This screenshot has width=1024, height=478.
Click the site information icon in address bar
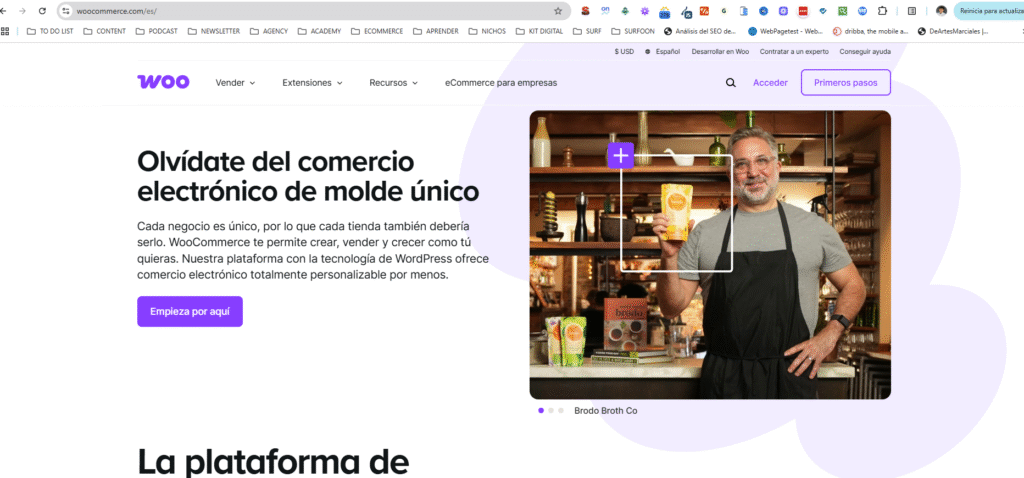66,11
